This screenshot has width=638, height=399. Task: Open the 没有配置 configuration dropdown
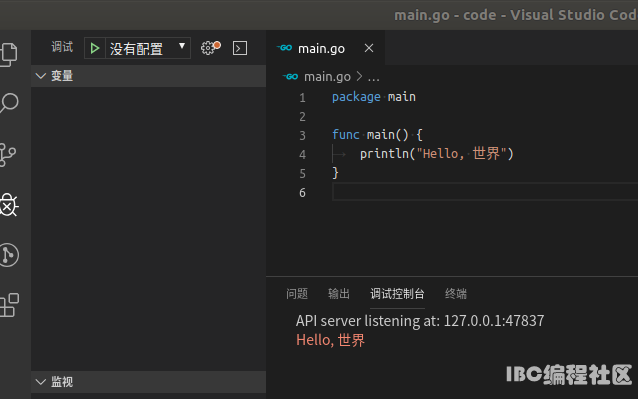(148, 48)
